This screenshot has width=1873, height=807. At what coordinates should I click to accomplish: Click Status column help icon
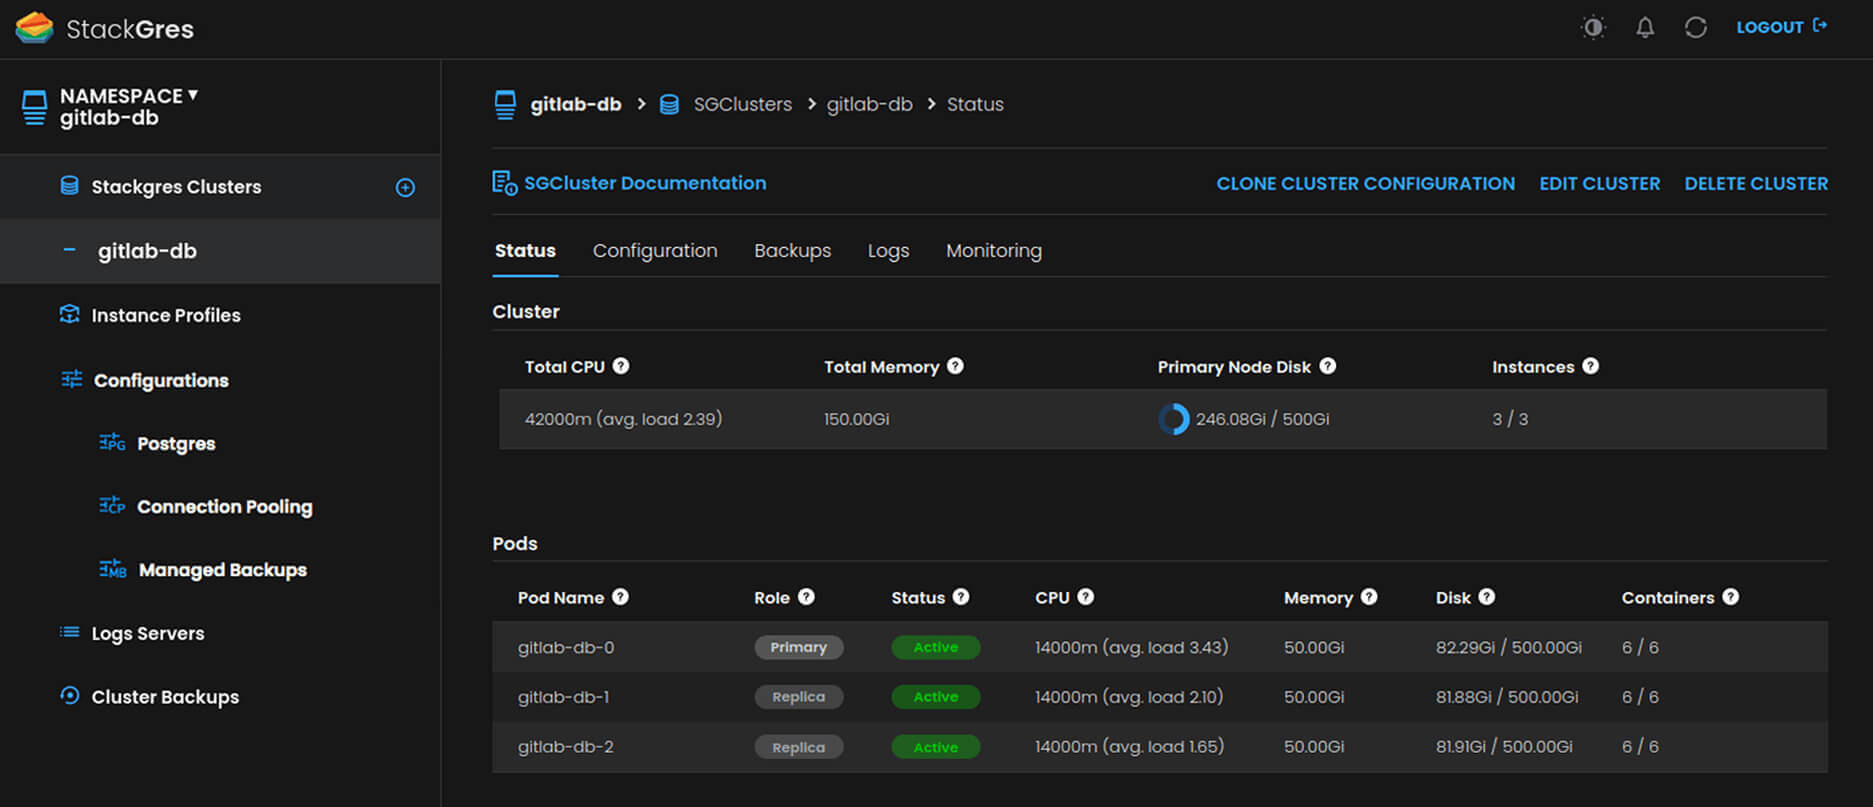[960, 597]
